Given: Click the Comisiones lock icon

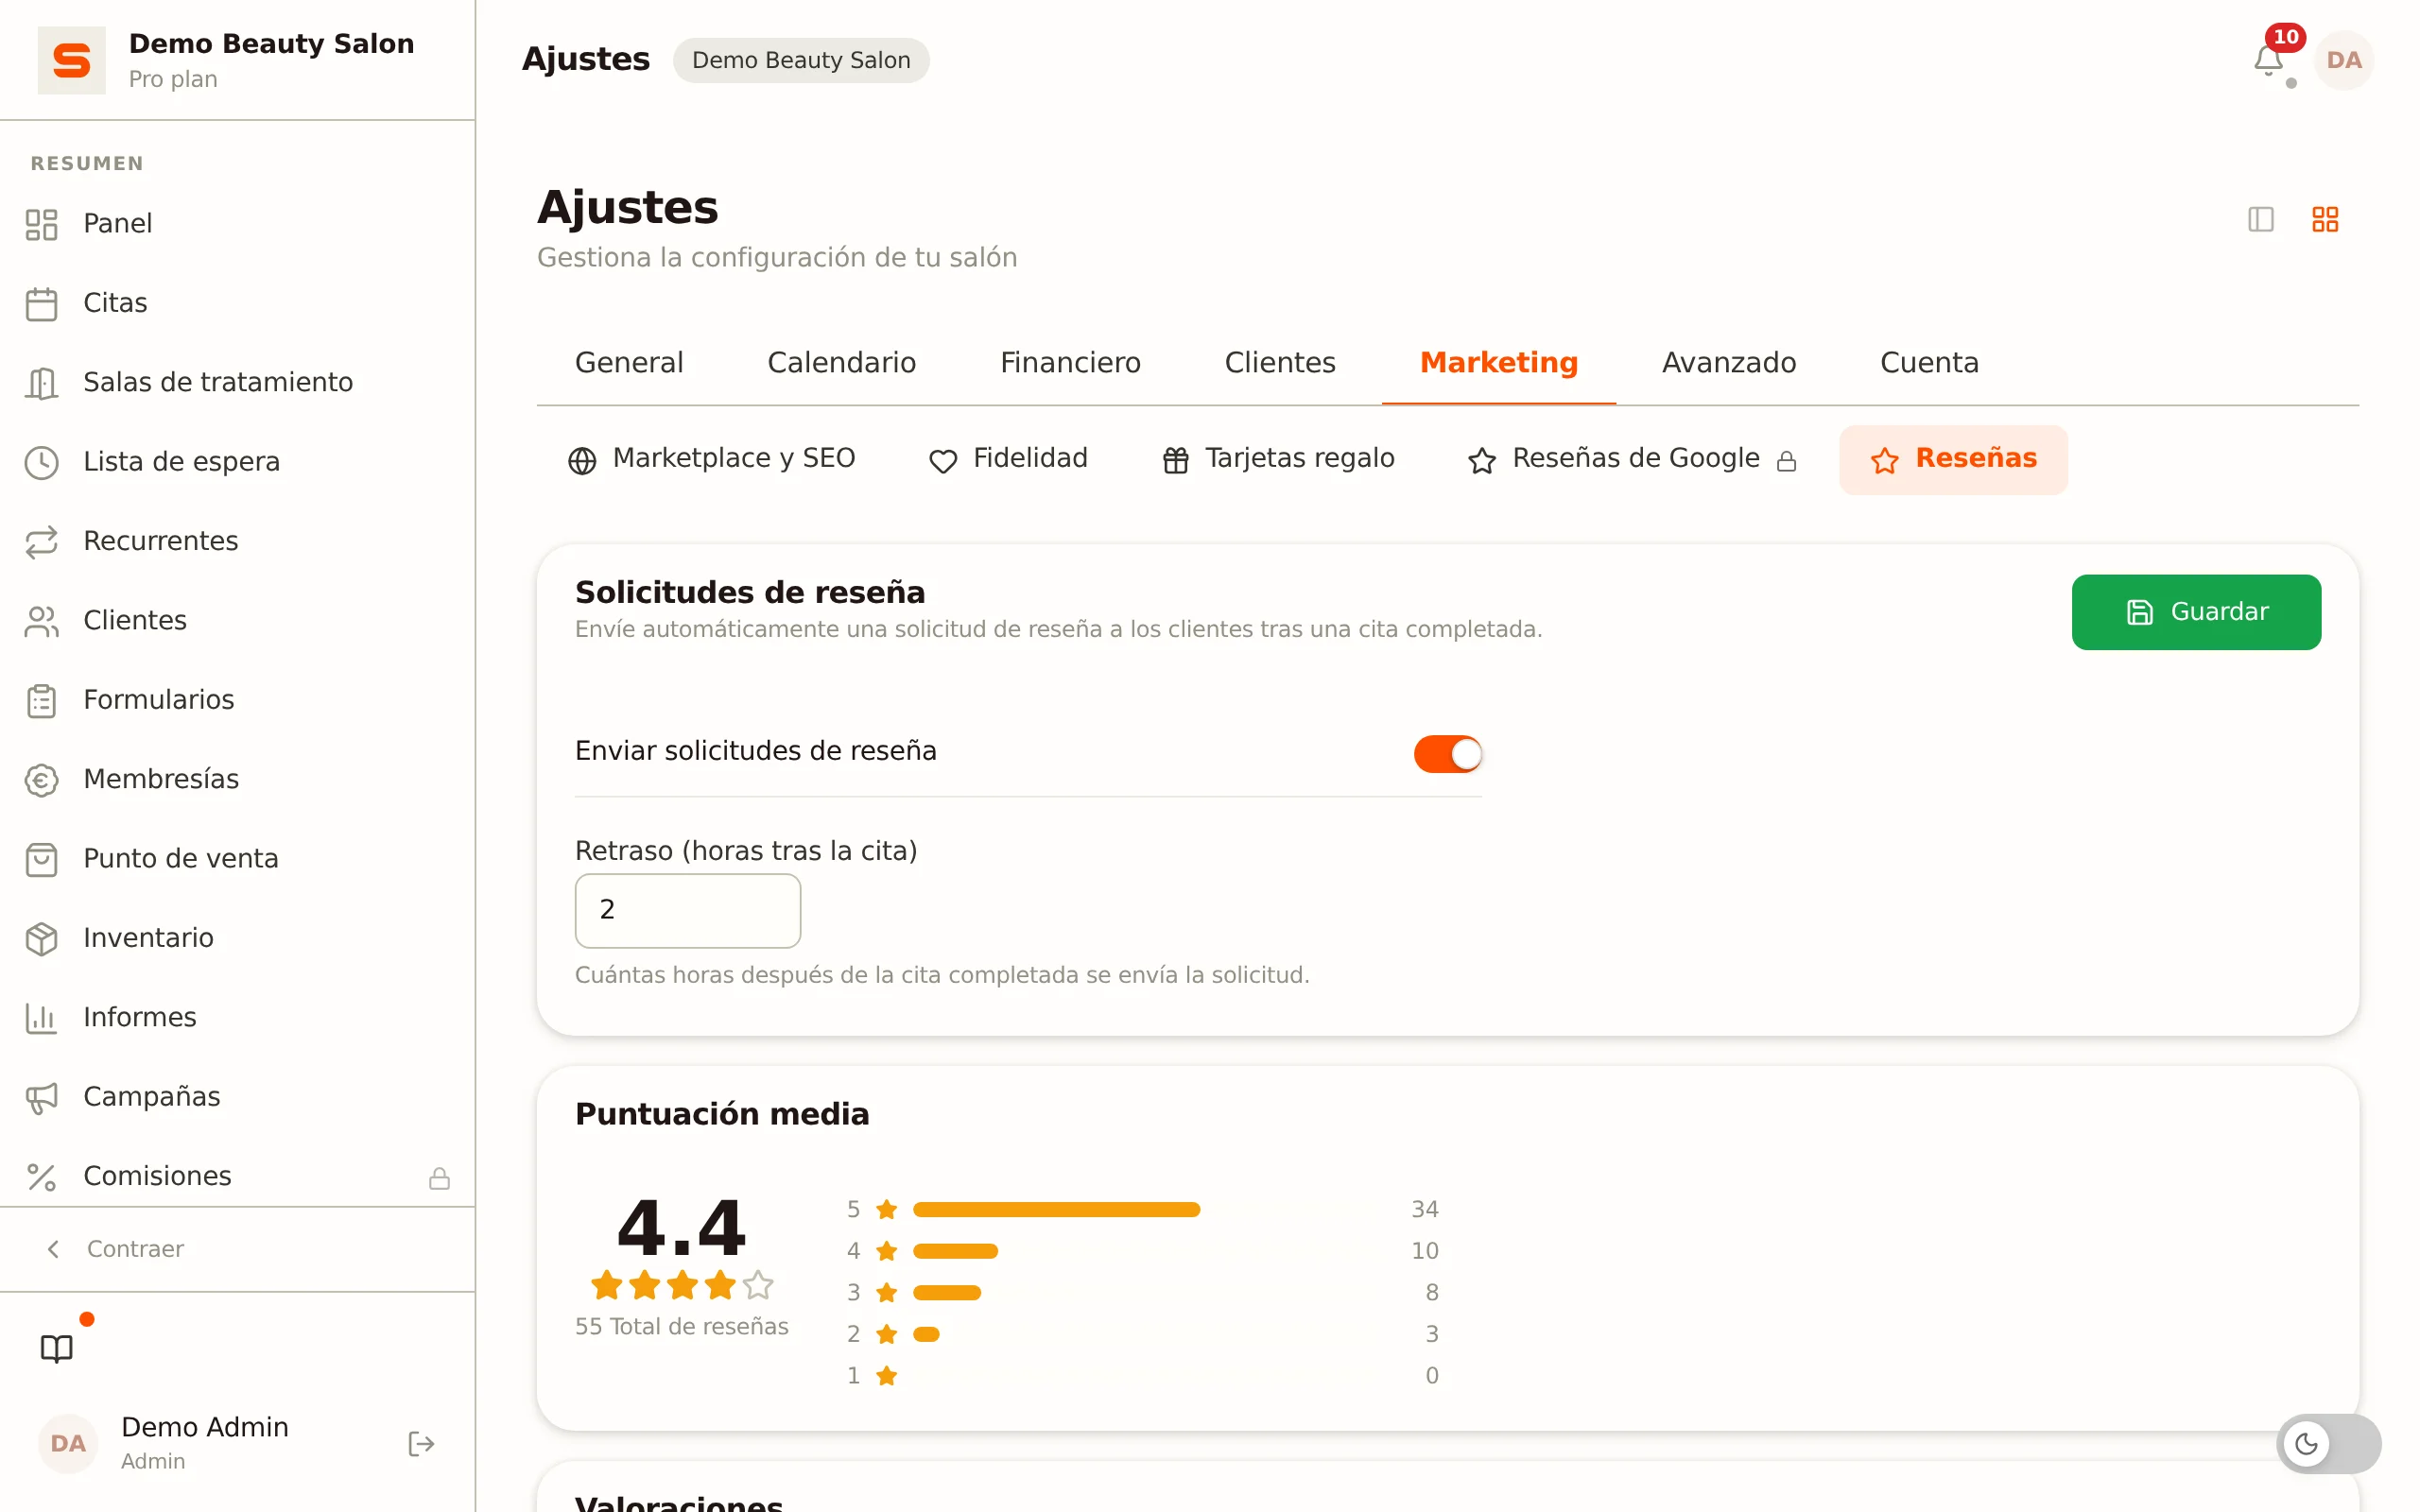Looking at the screenshot, I should (439, 1177).
